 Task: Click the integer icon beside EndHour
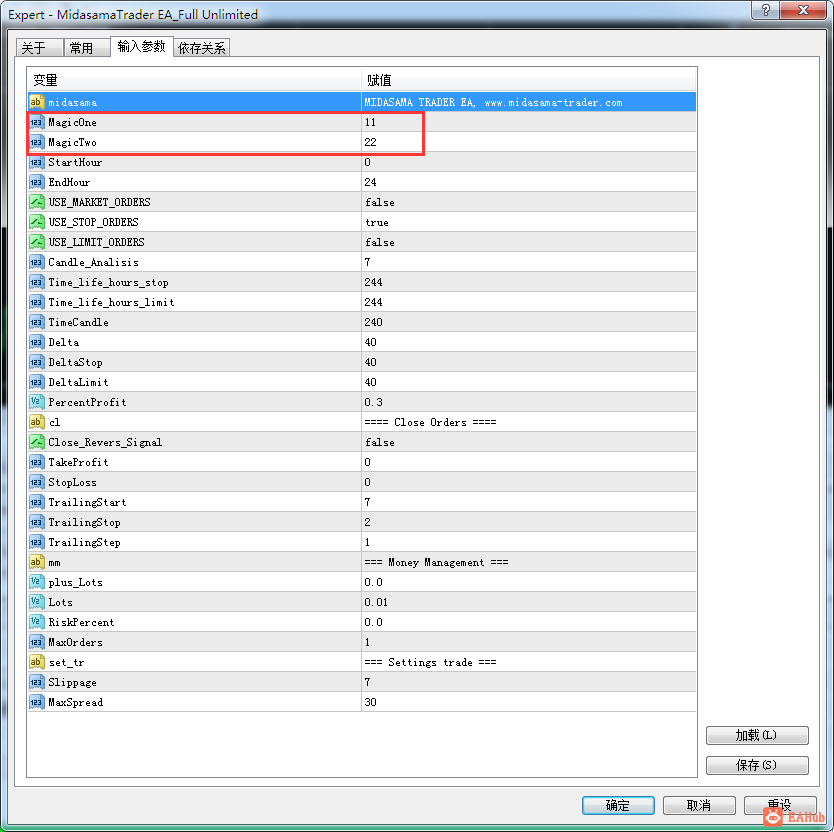coord(36,182)
